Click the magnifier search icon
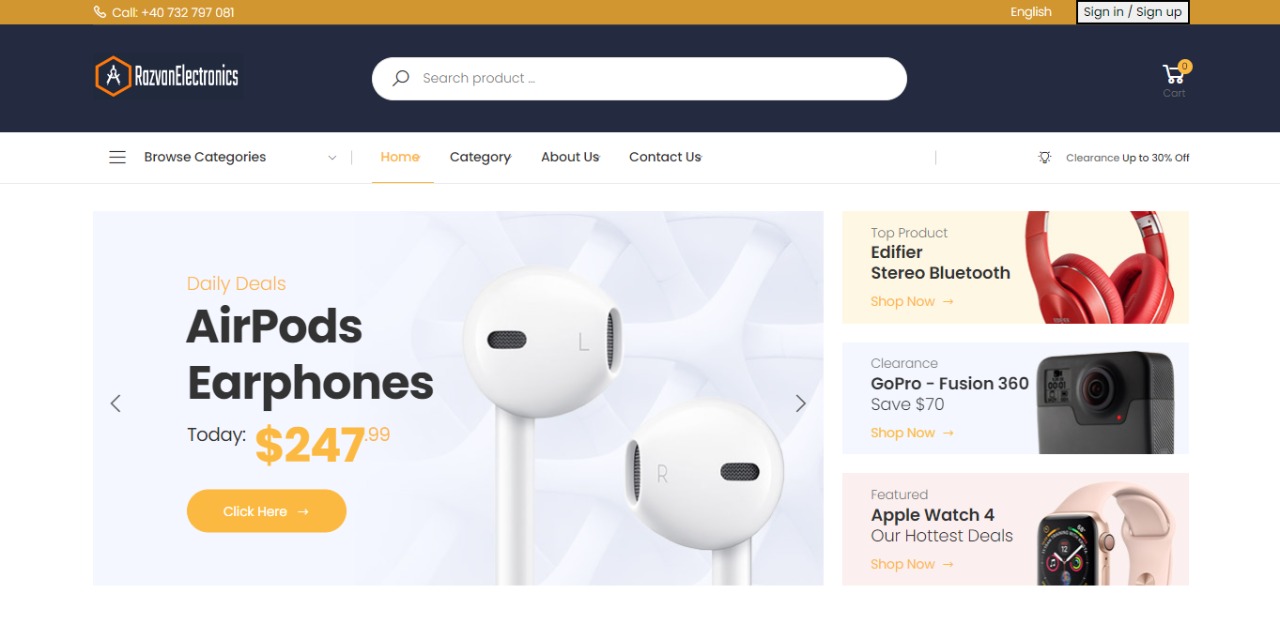Viewport: 1280px width, 639px height. (400, 78)
